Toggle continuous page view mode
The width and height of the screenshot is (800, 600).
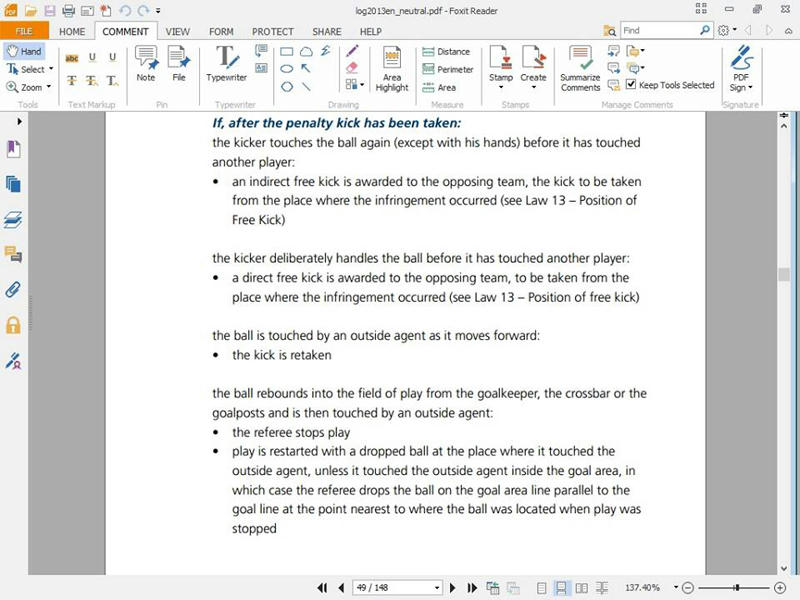pos(561,588)
